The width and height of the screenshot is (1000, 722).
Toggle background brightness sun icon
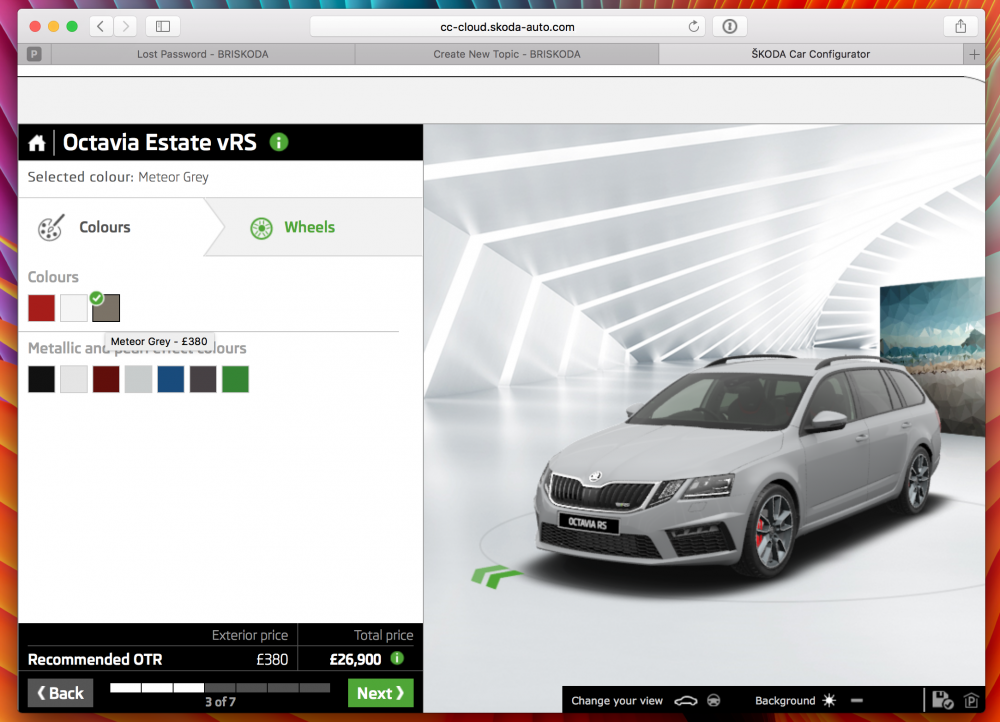[829, 700]
